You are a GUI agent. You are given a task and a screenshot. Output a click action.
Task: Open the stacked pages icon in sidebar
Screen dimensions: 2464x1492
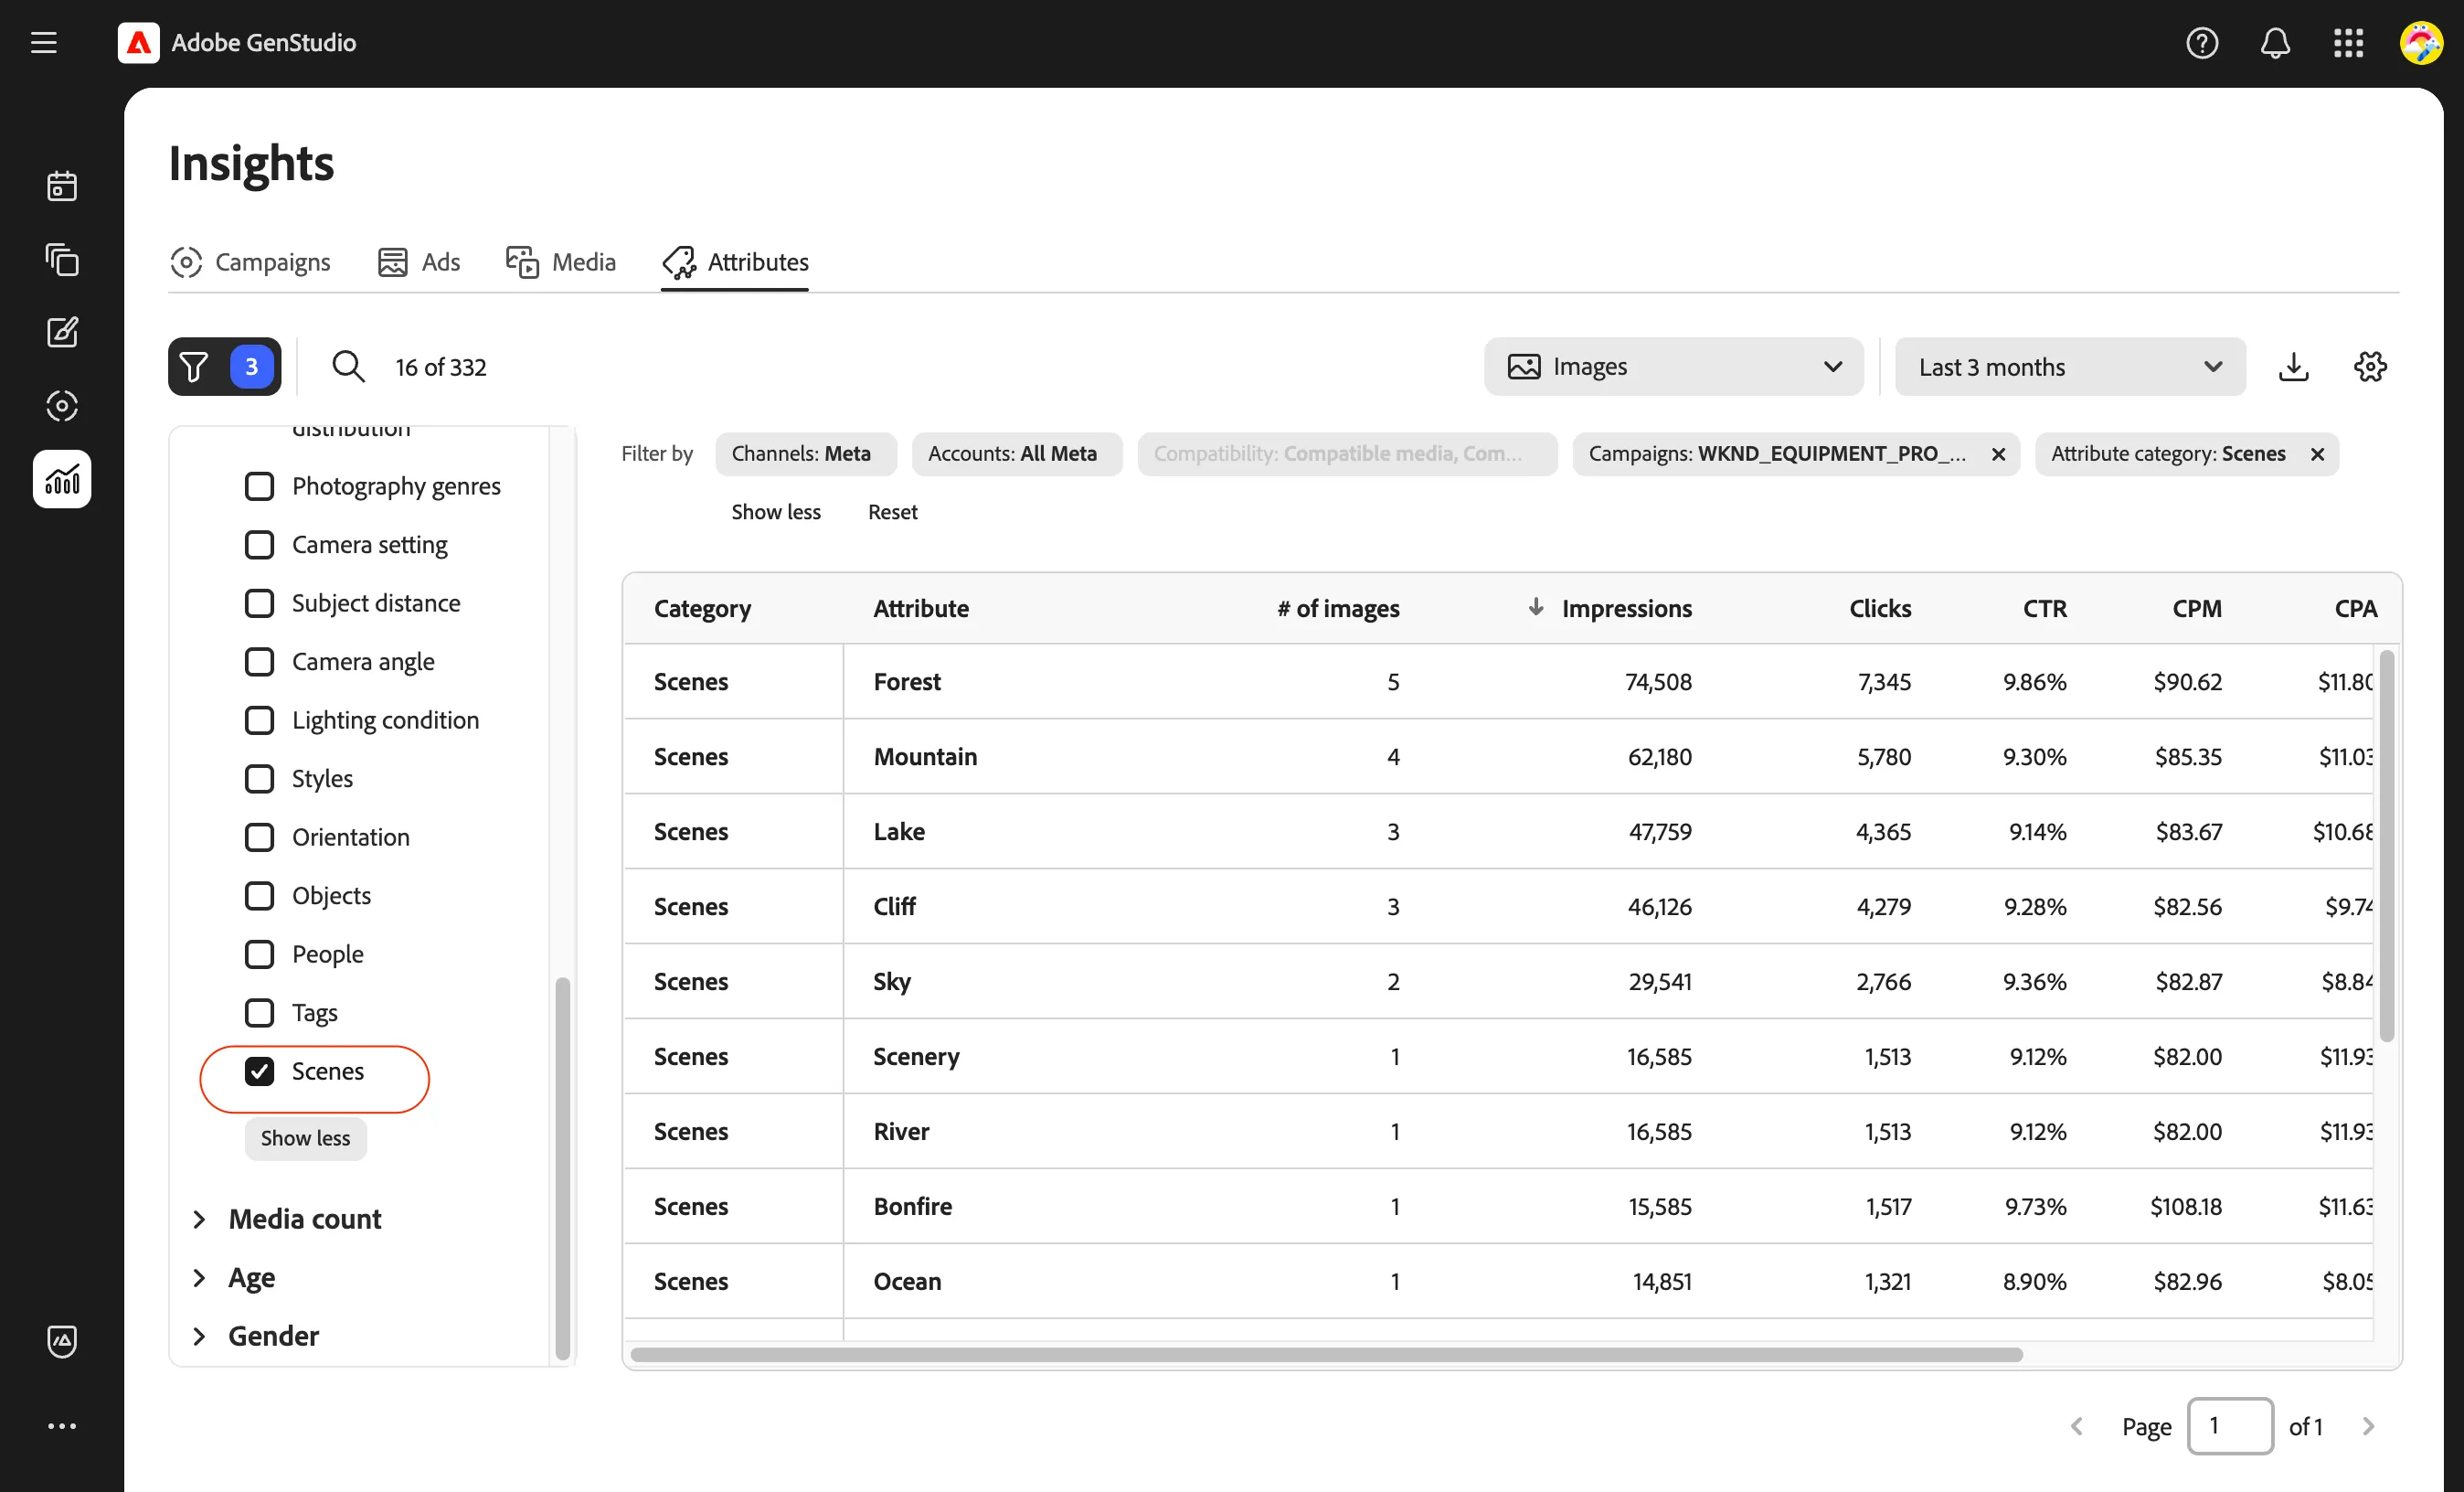[x=62, y=259]
